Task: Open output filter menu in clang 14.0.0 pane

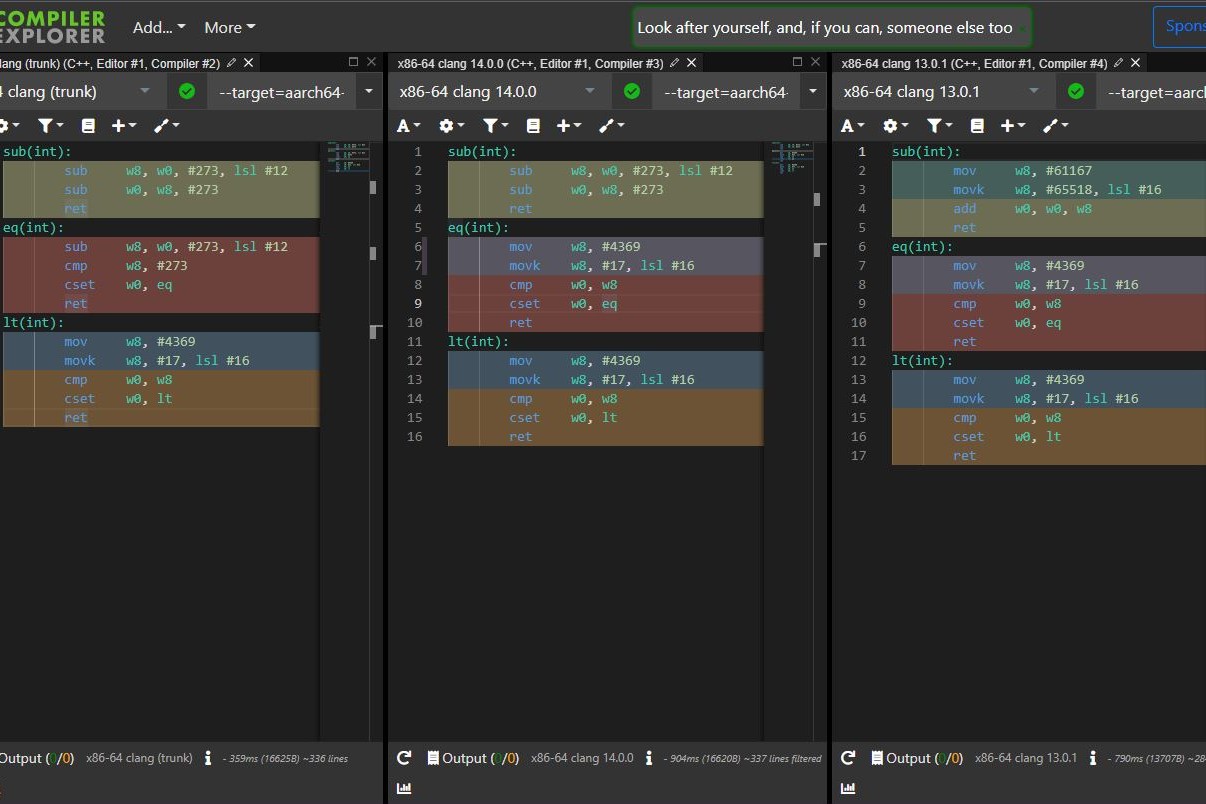Action: tap(496, 126)
